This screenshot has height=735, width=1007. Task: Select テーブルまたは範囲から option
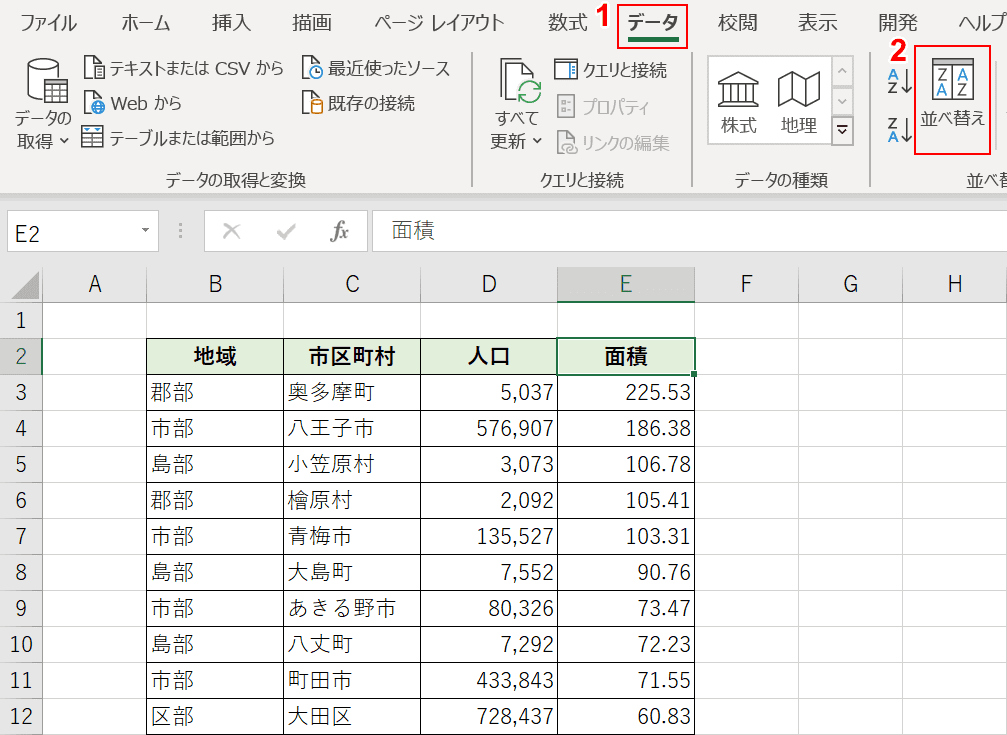179,137
